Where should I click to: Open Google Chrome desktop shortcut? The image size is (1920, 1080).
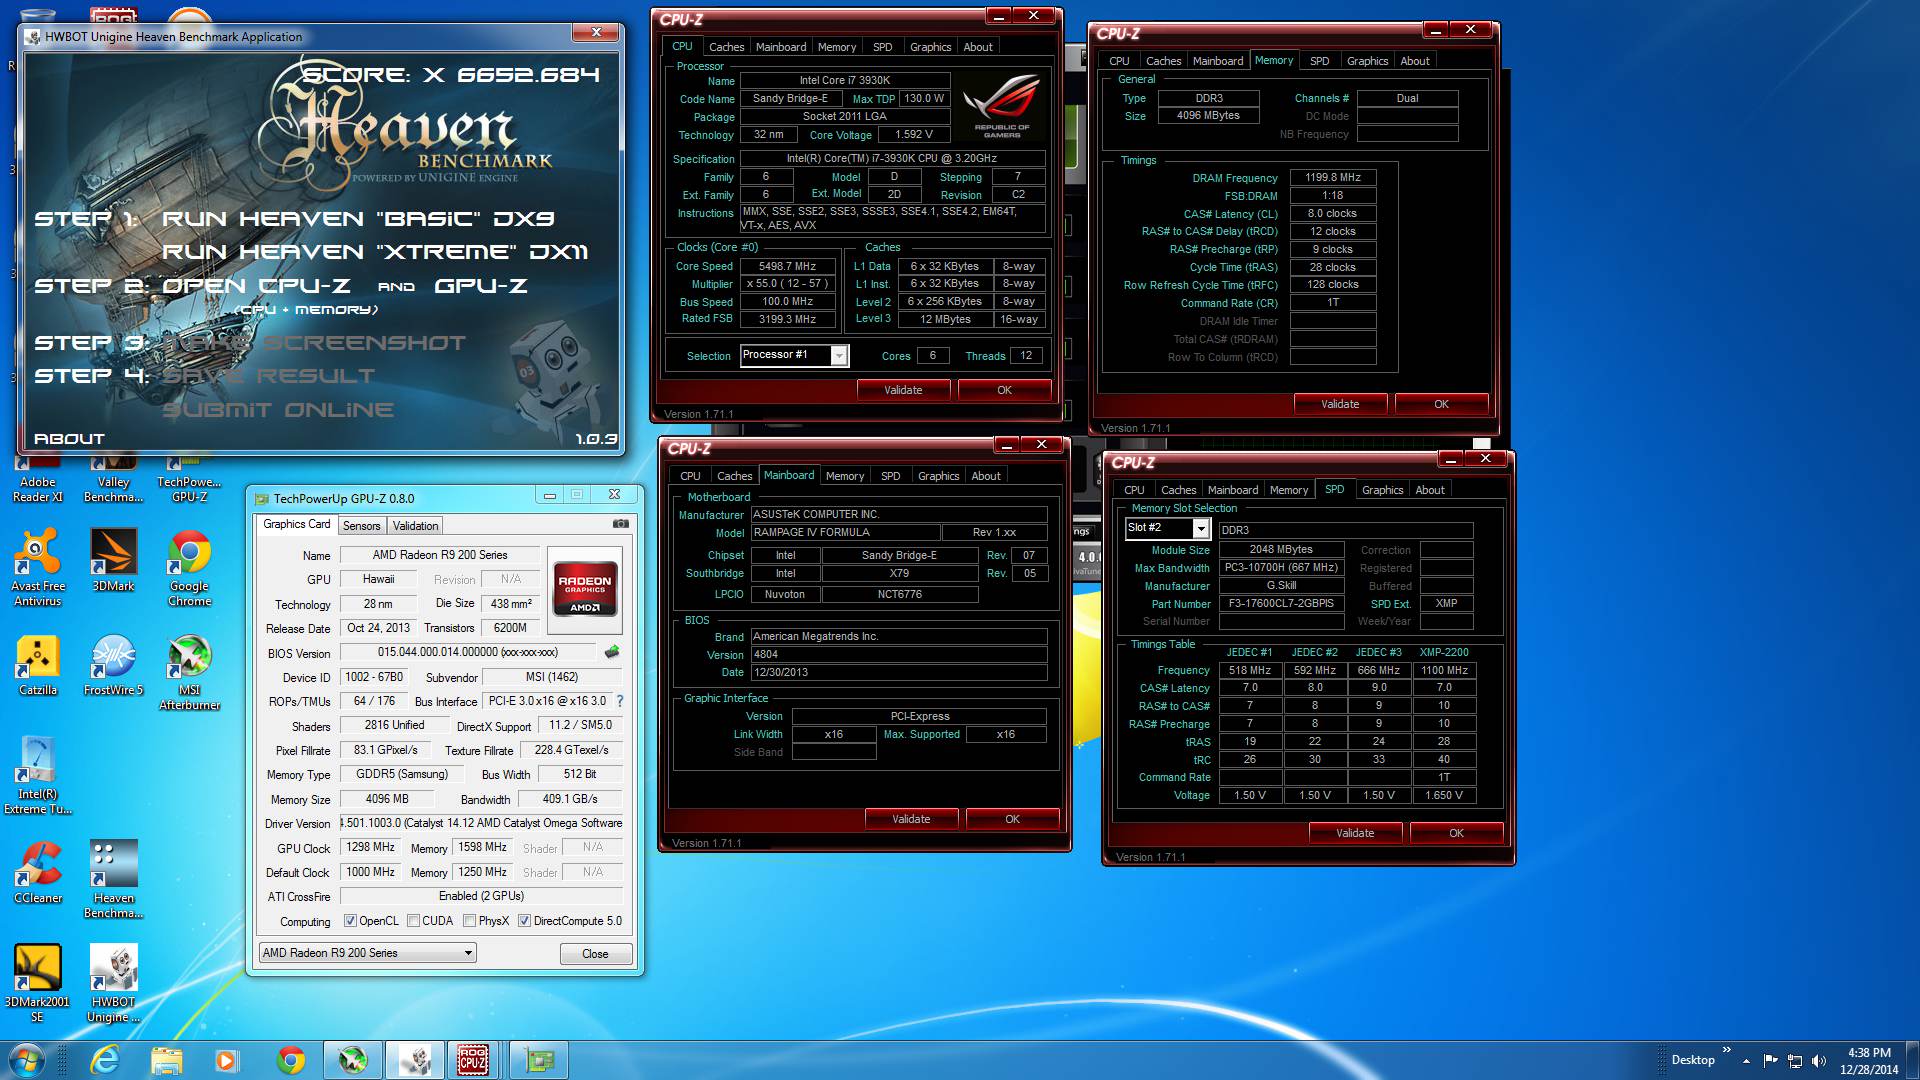click(189, 568)
